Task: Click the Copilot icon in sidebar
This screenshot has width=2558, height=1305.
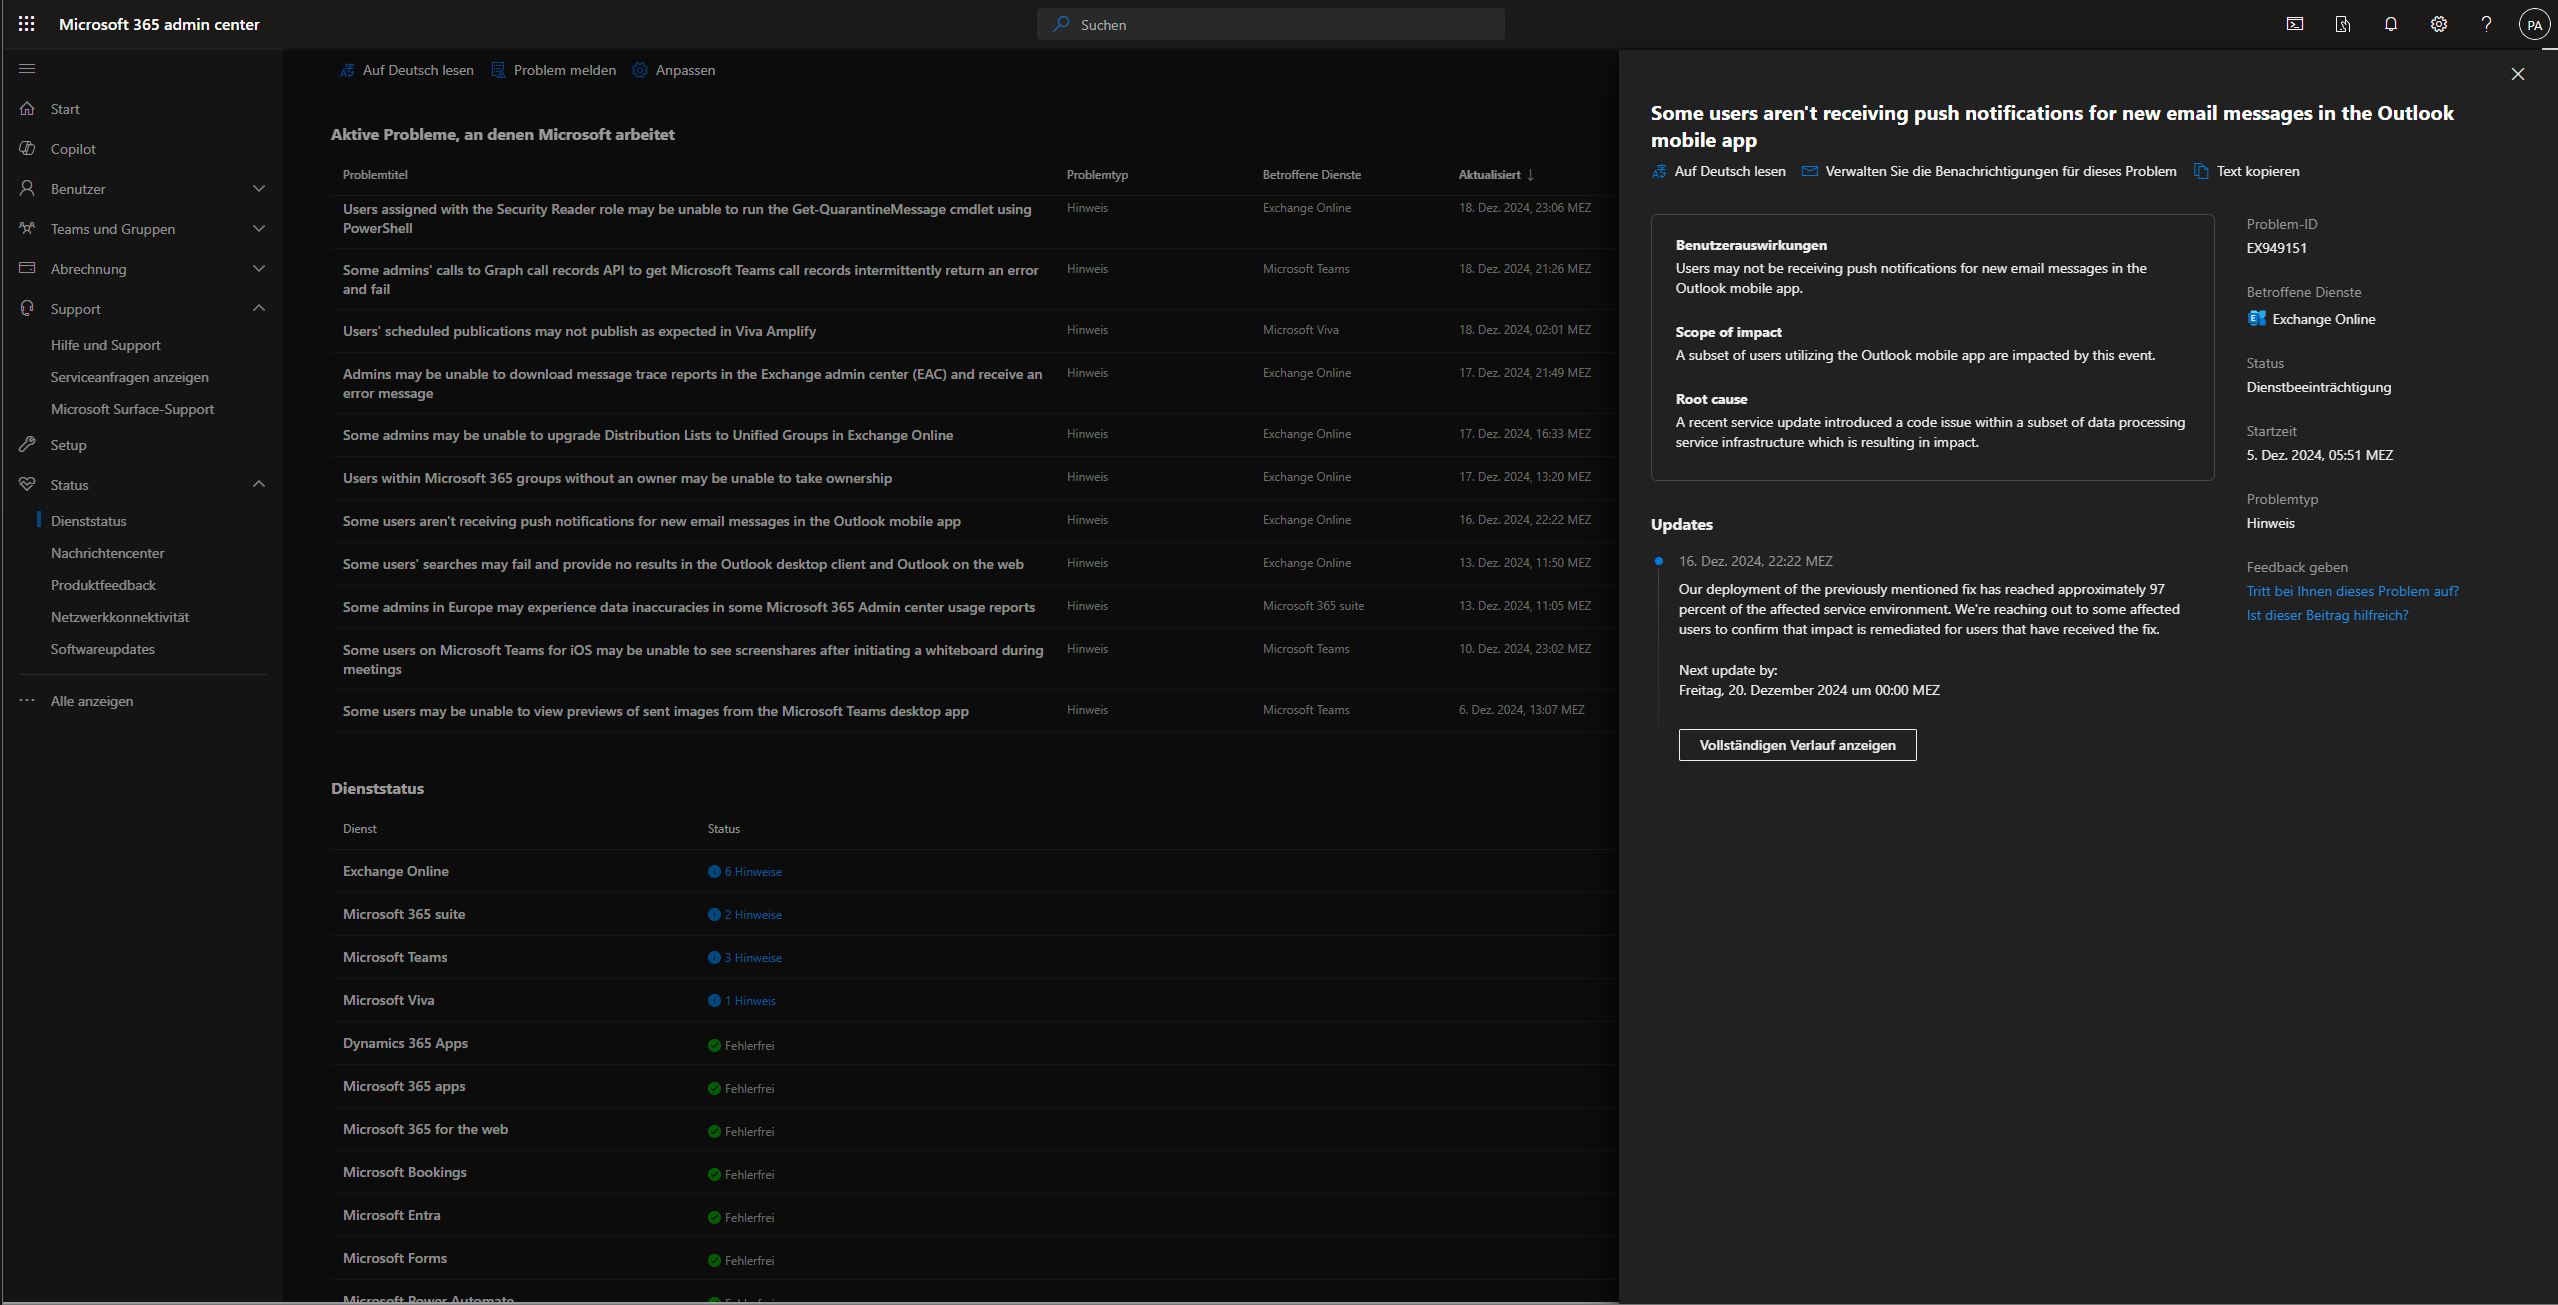Action: coord(27,149)
